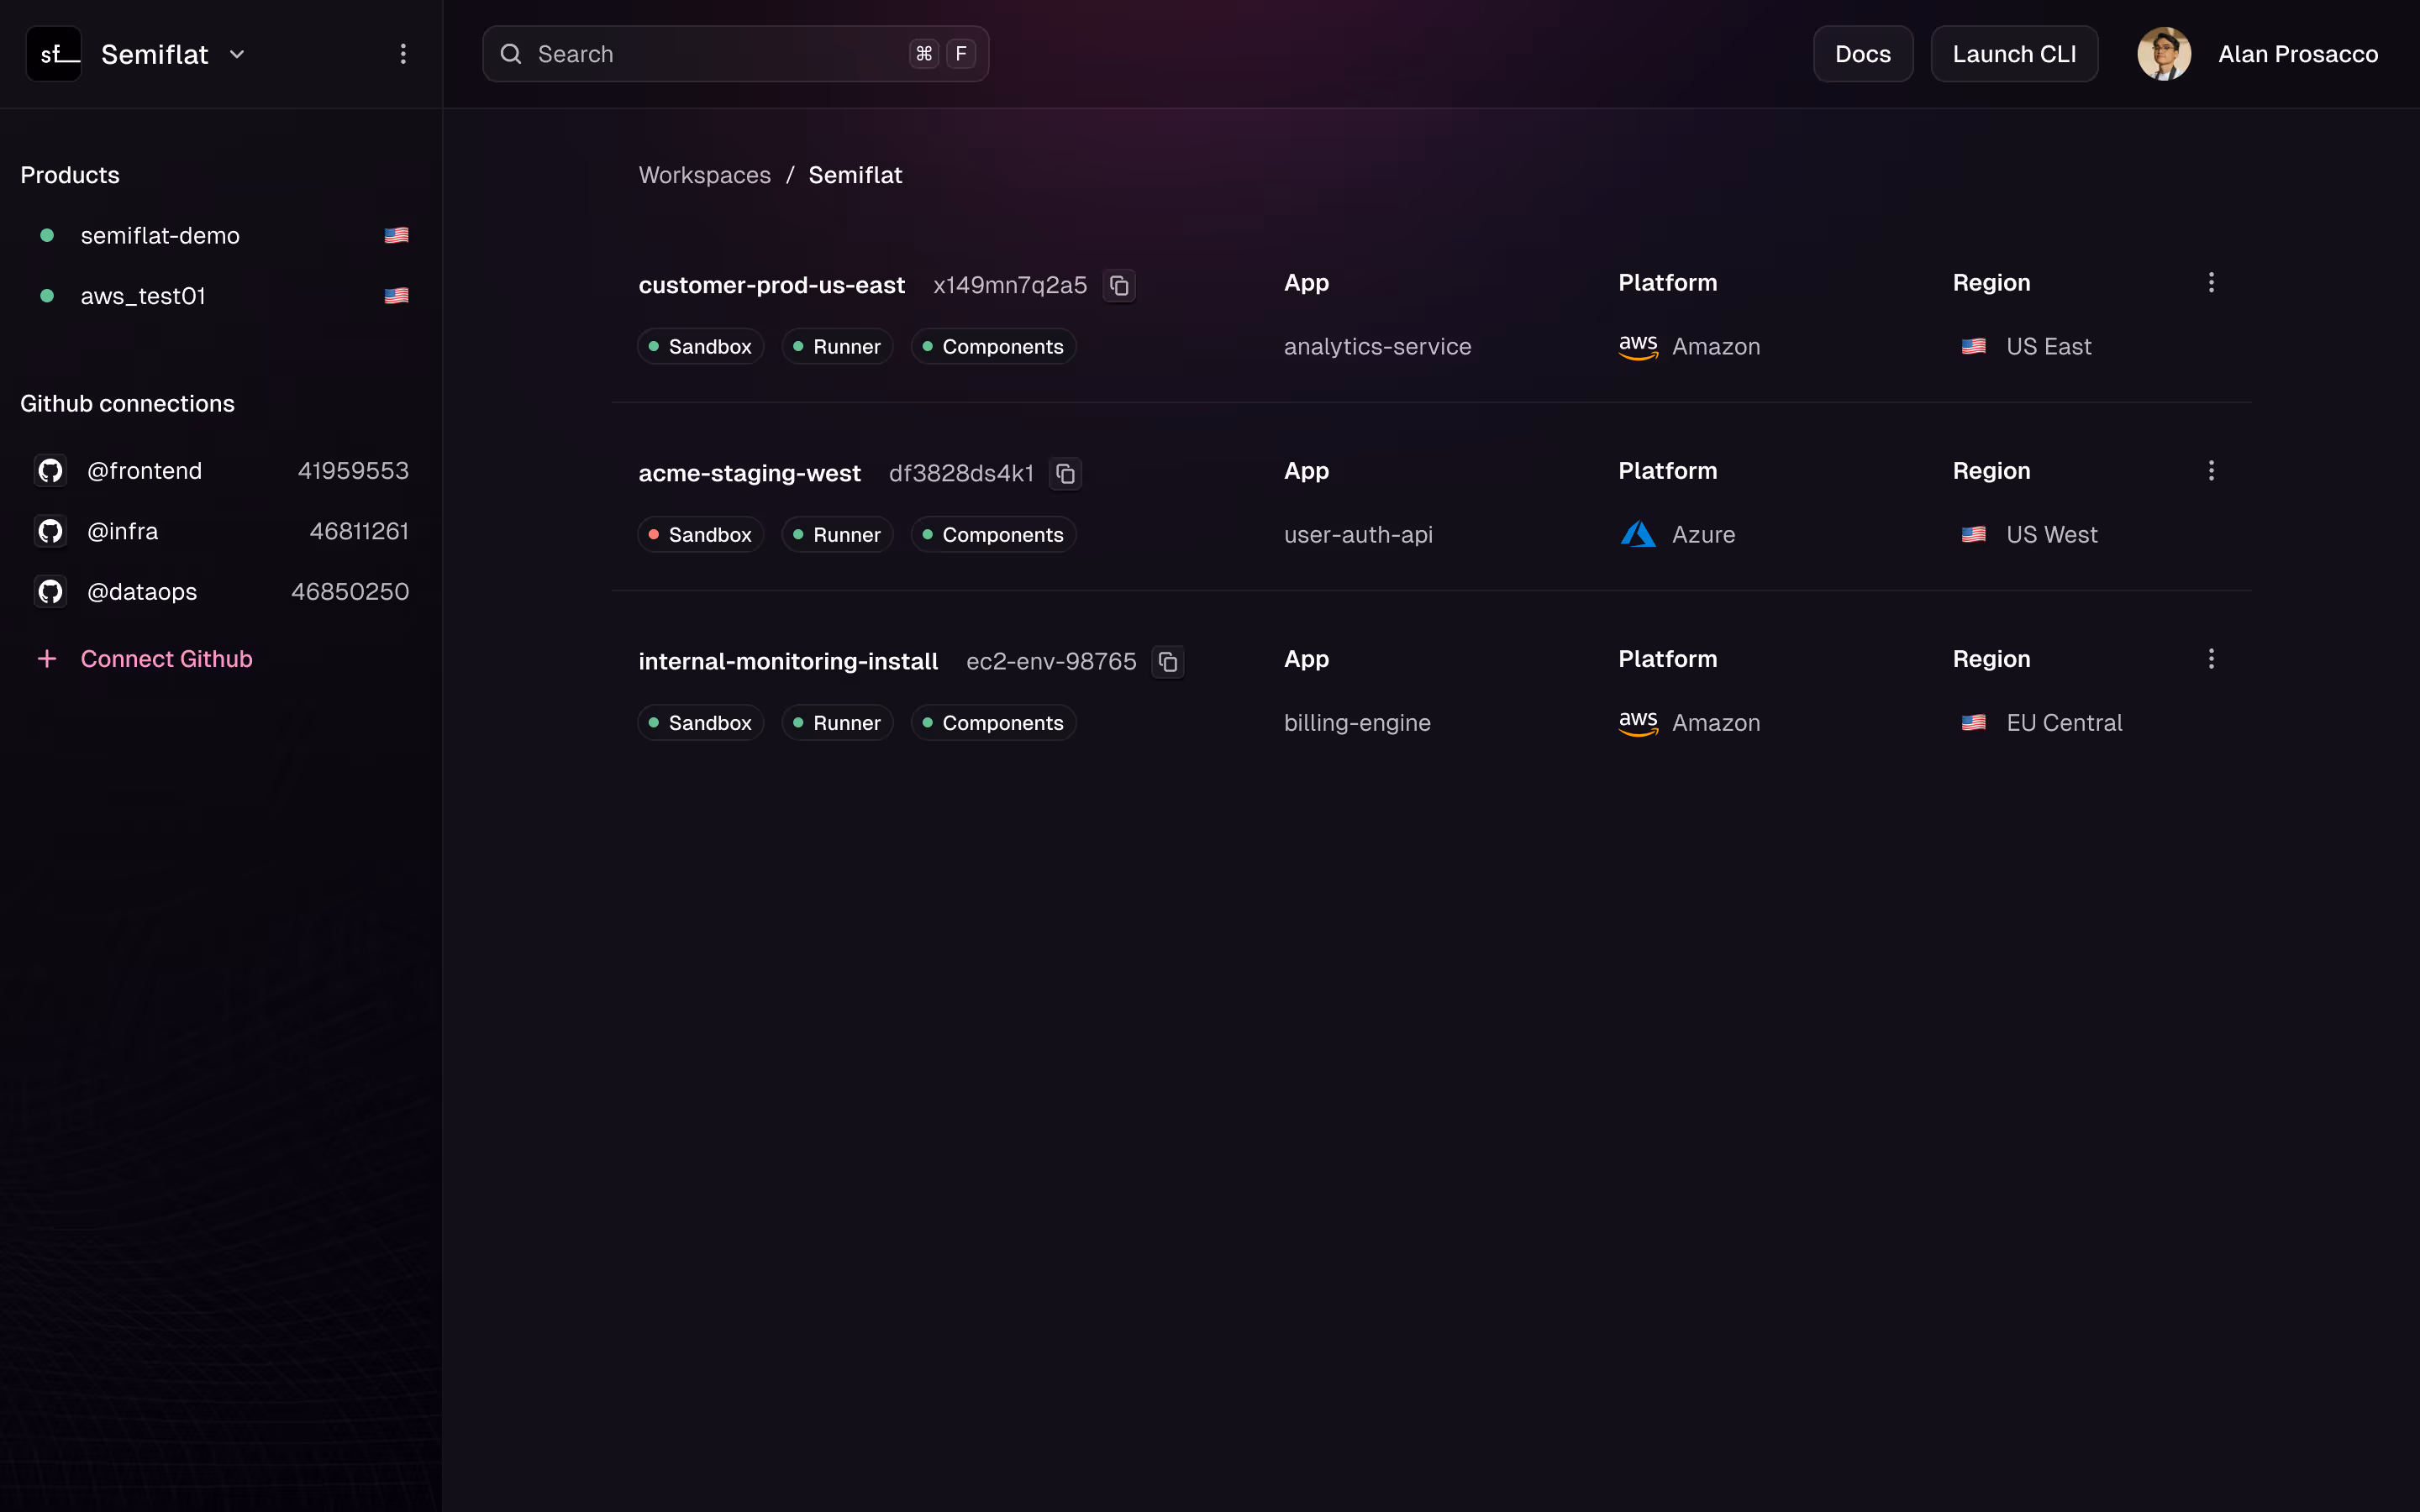
Task: Click Alan Prosacco's avatar
Action: [2164, 54]
